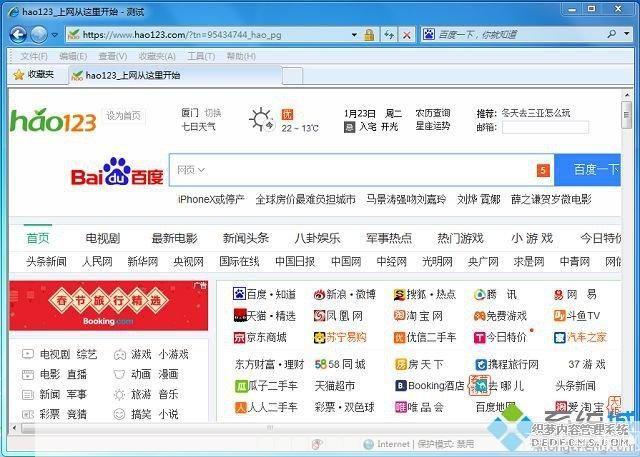Open the 人民网 news site link
Screen dimensions: 640x457
point(97,261)
